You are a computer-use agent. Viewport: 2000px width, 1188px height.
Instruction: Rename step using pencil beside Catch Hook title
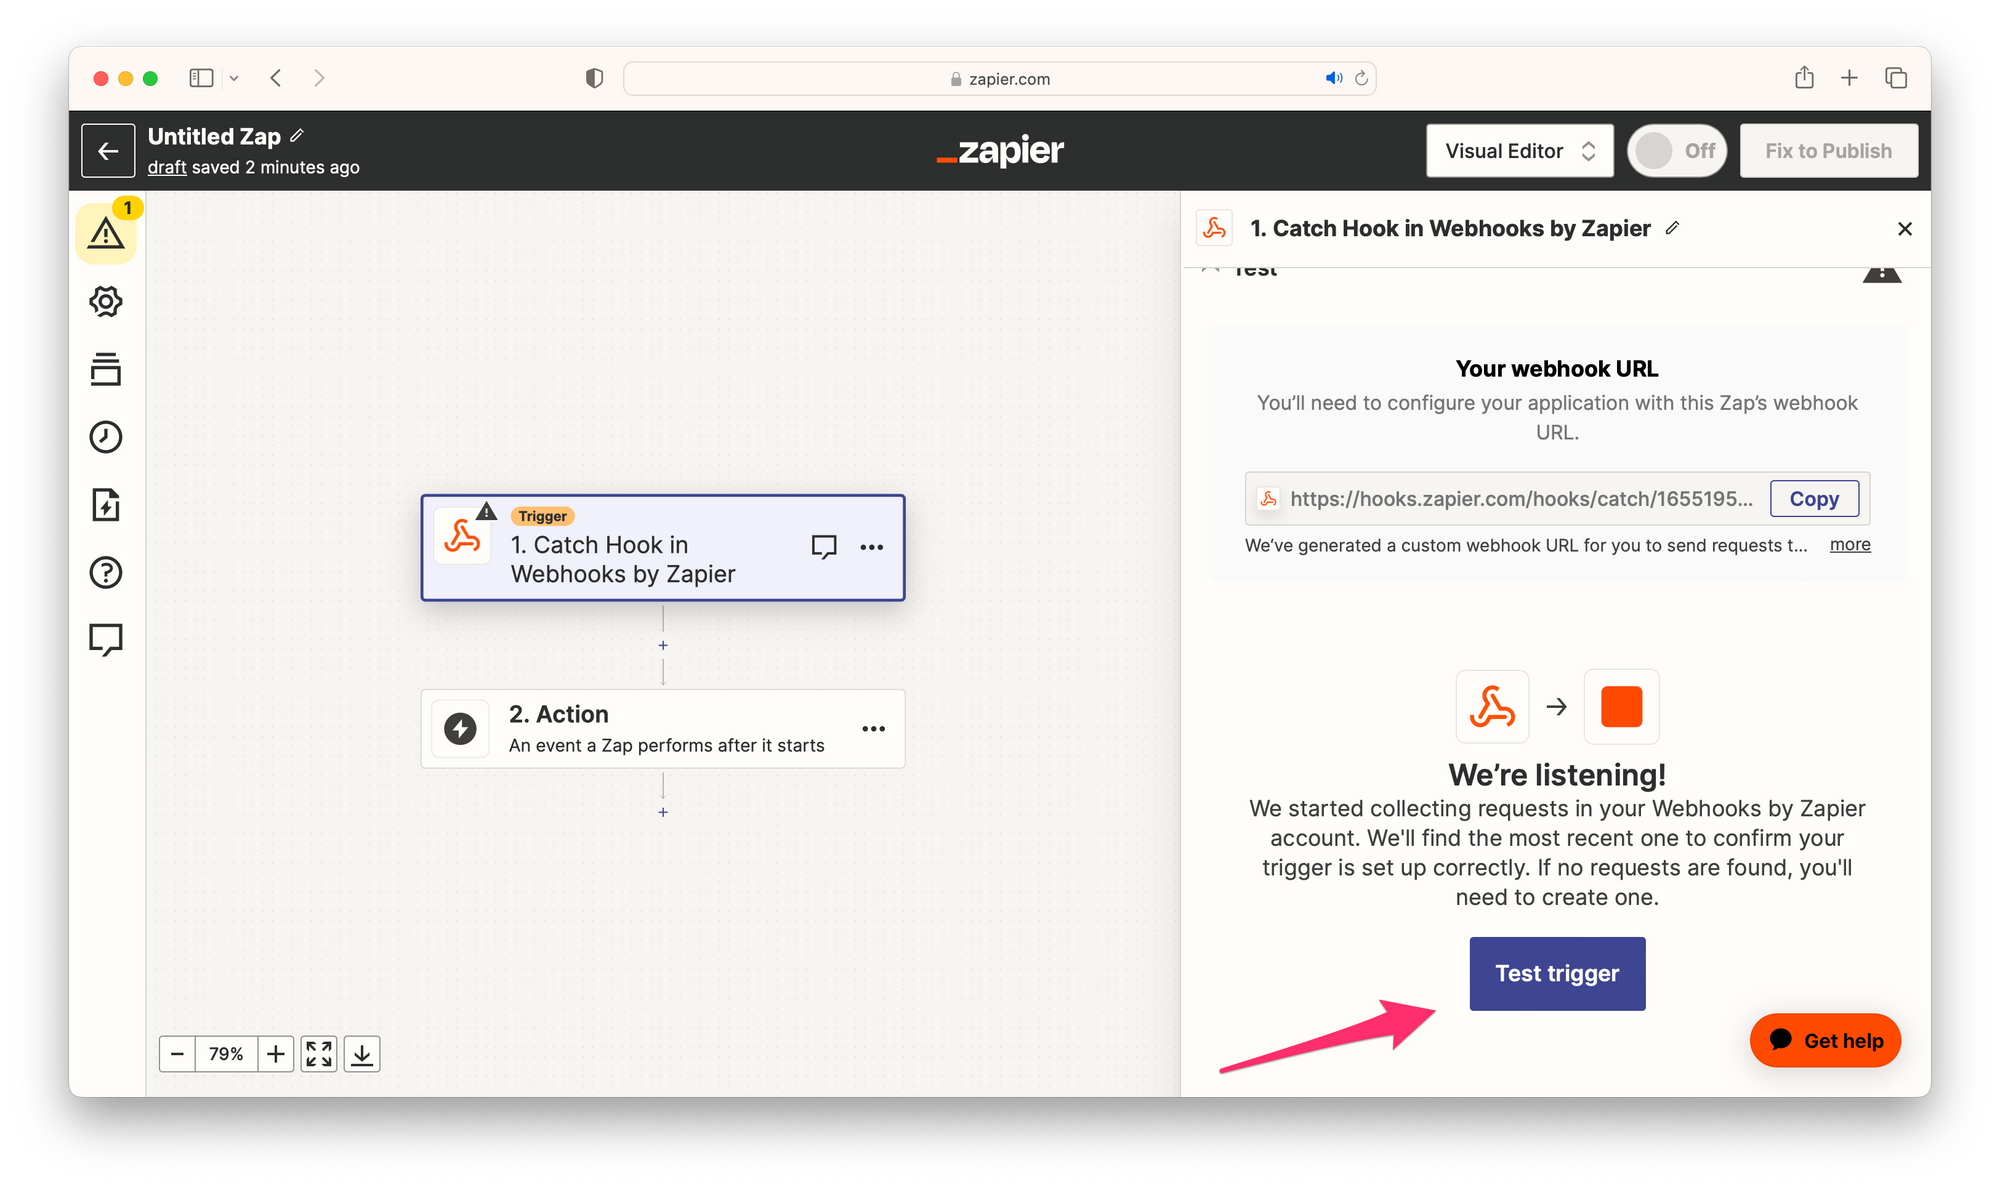(1672, 228)
